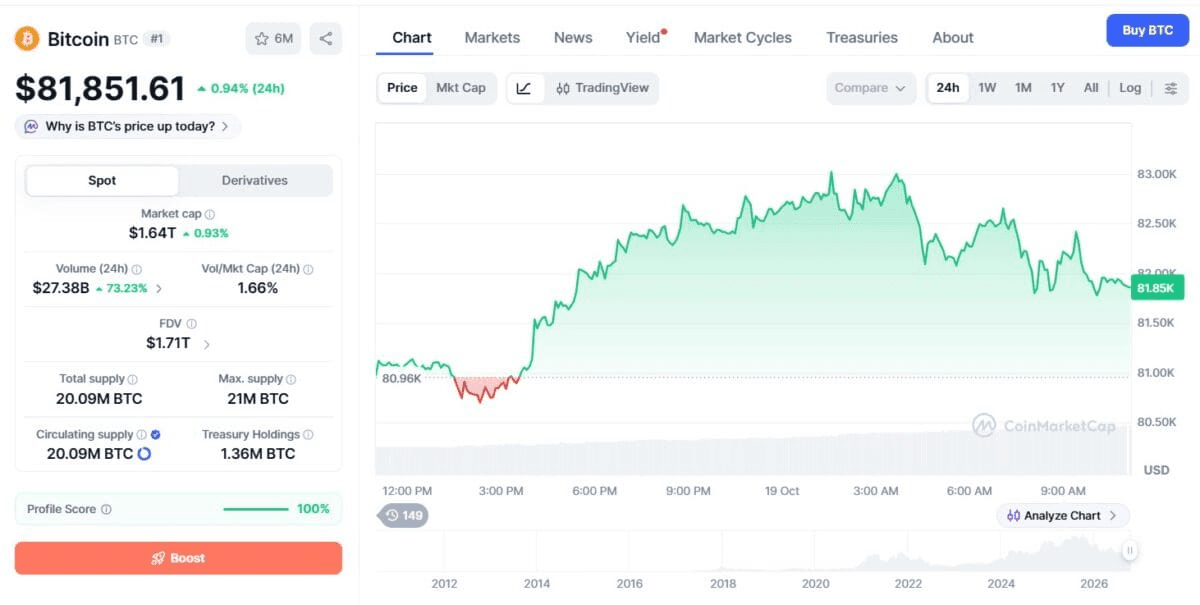The height and width of the screenshot is (605, 1200).
Task: Open the Compare dropdown
Action: tap(870, 88)
